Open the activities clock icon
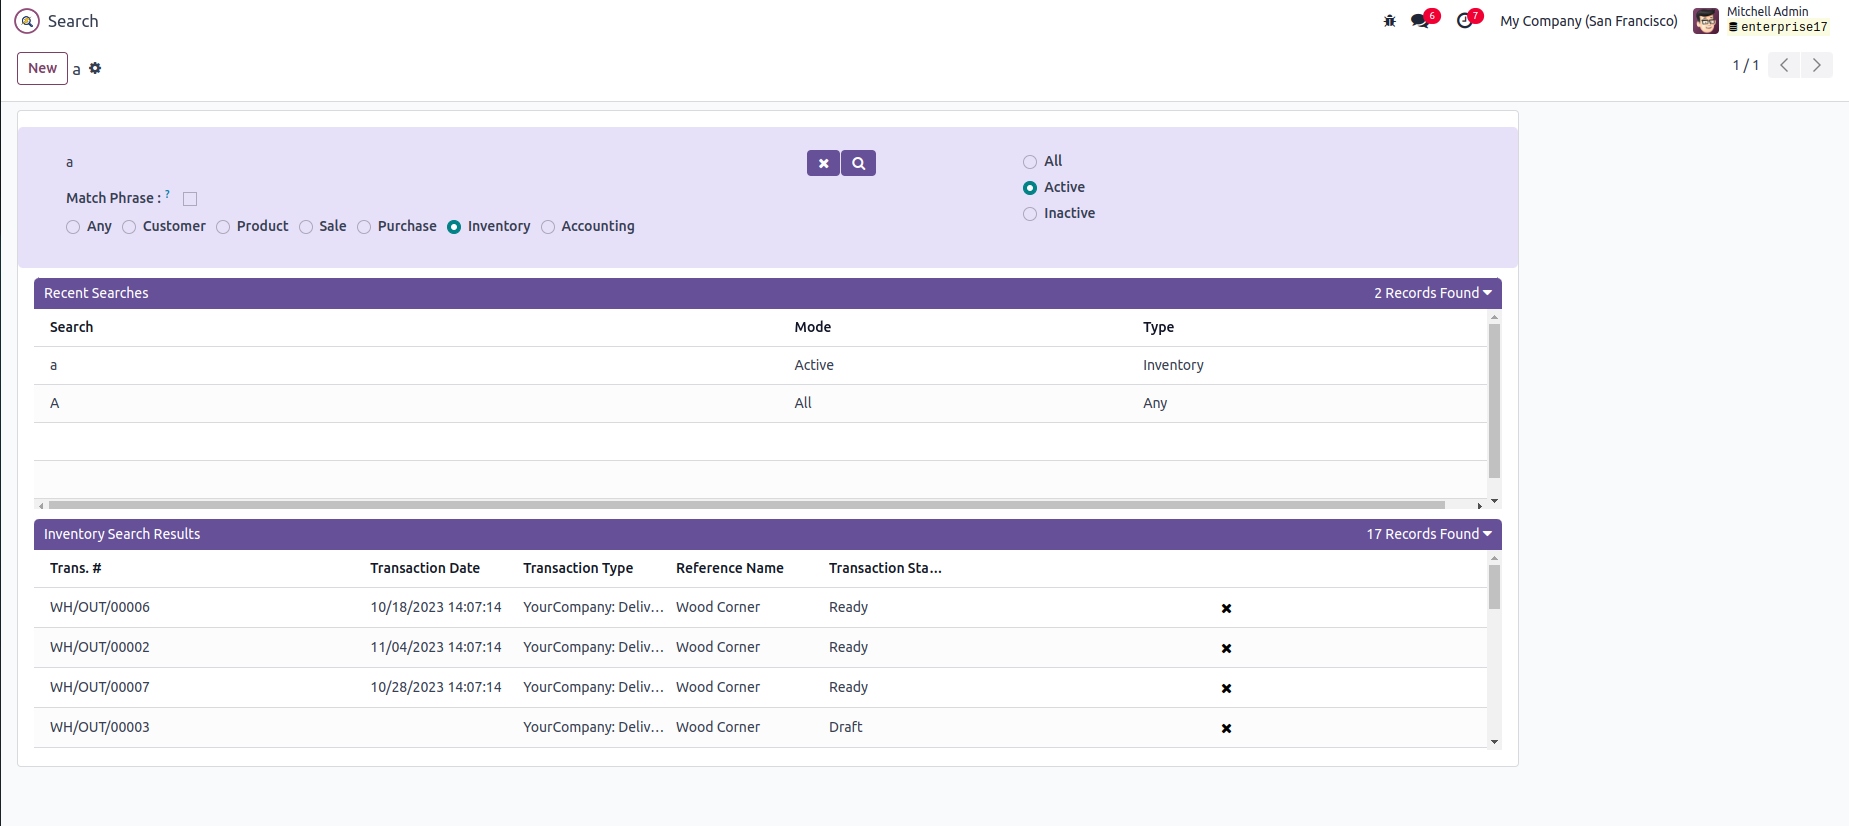 [x=1465, y=21]
